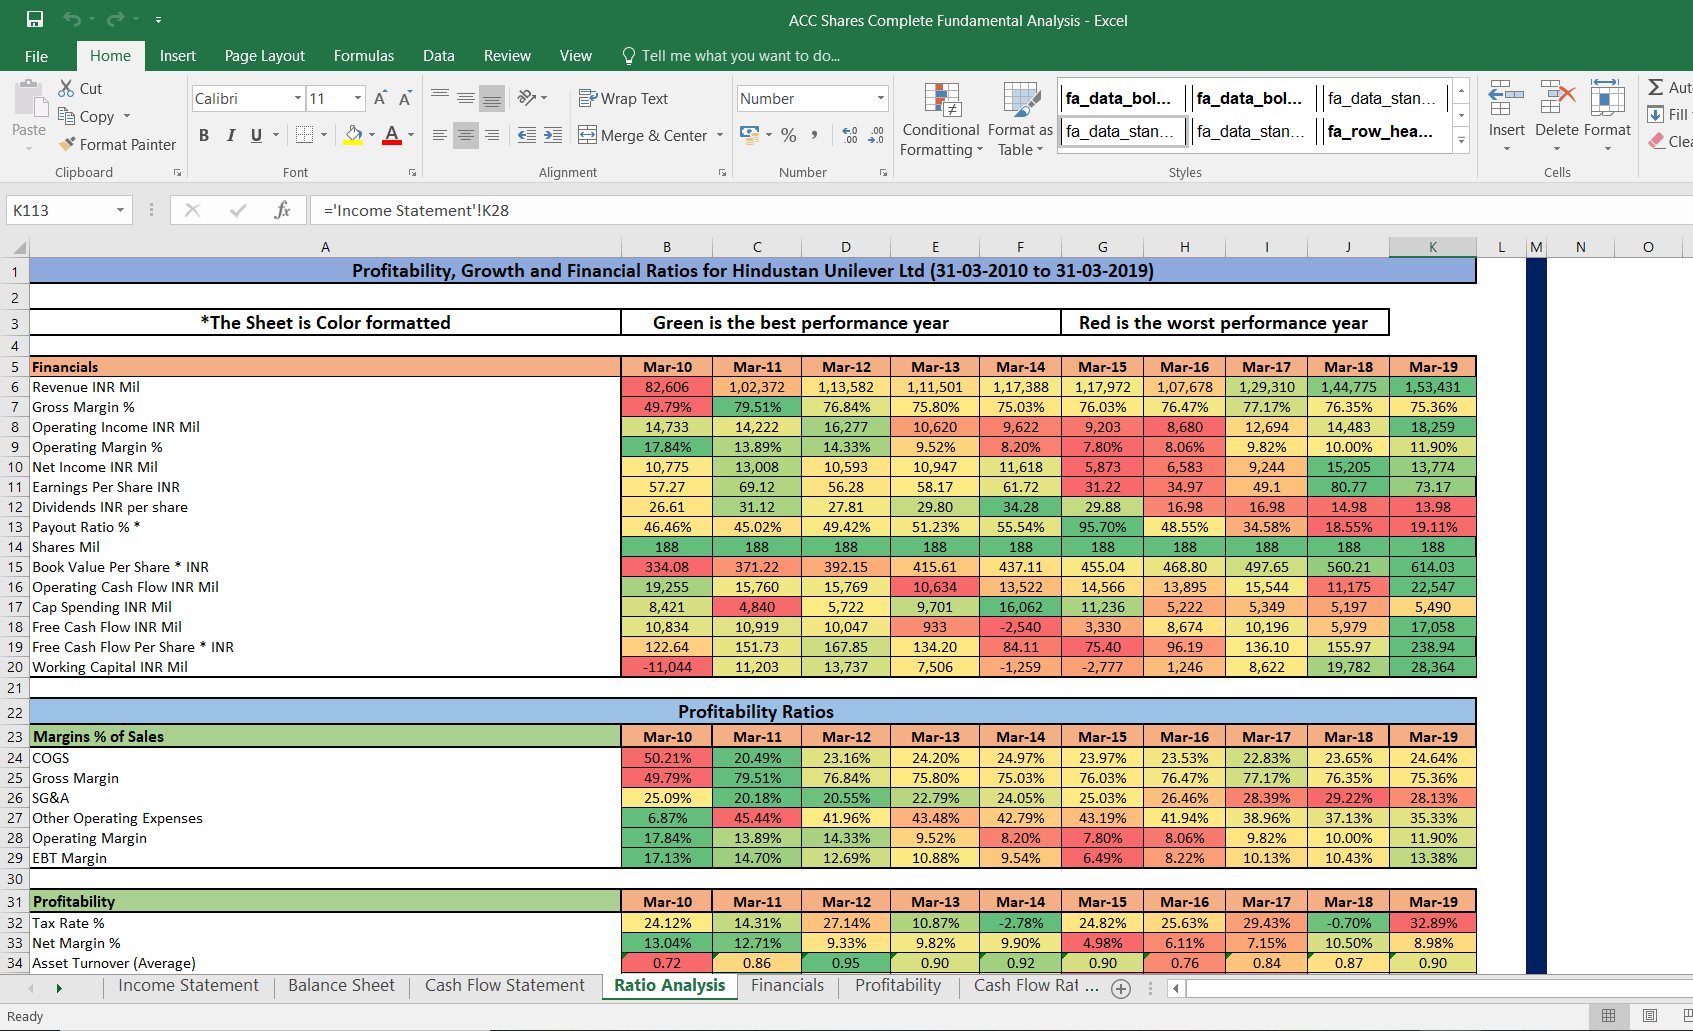Toggle Bold formatting
Screen dimensions: 1693x1031
point(204,135)
